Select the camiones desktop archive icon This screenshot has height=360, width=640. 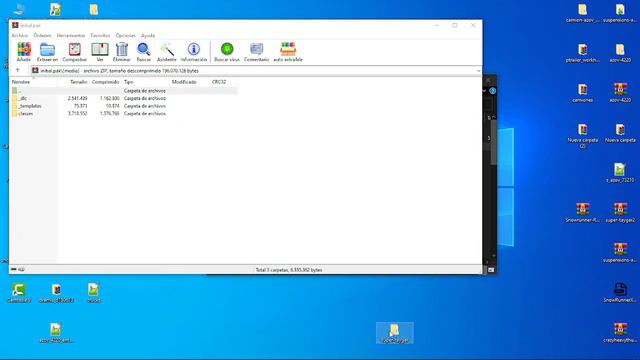coord(582,93)
